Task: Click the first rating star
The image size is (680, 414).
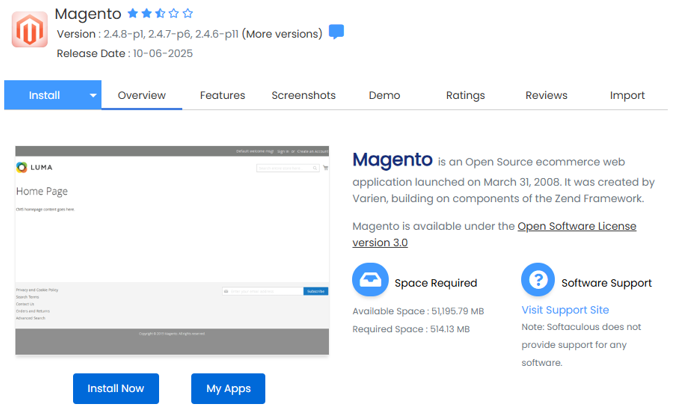Action: pos(133,14)
